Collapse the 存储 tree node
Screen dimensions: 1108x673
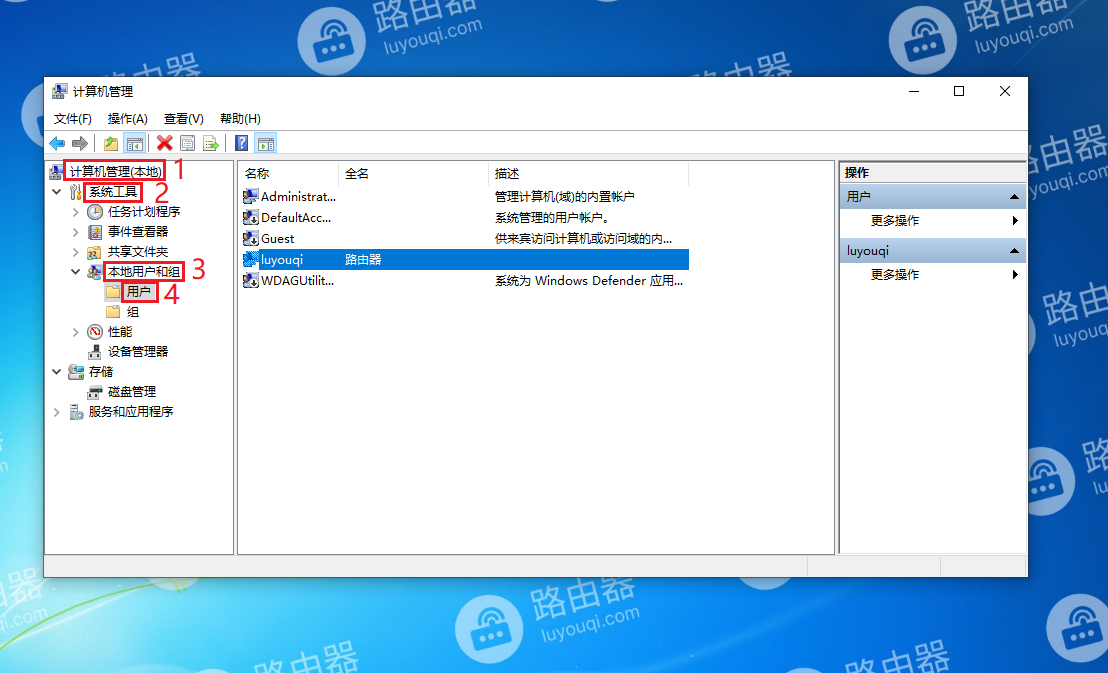57,372
